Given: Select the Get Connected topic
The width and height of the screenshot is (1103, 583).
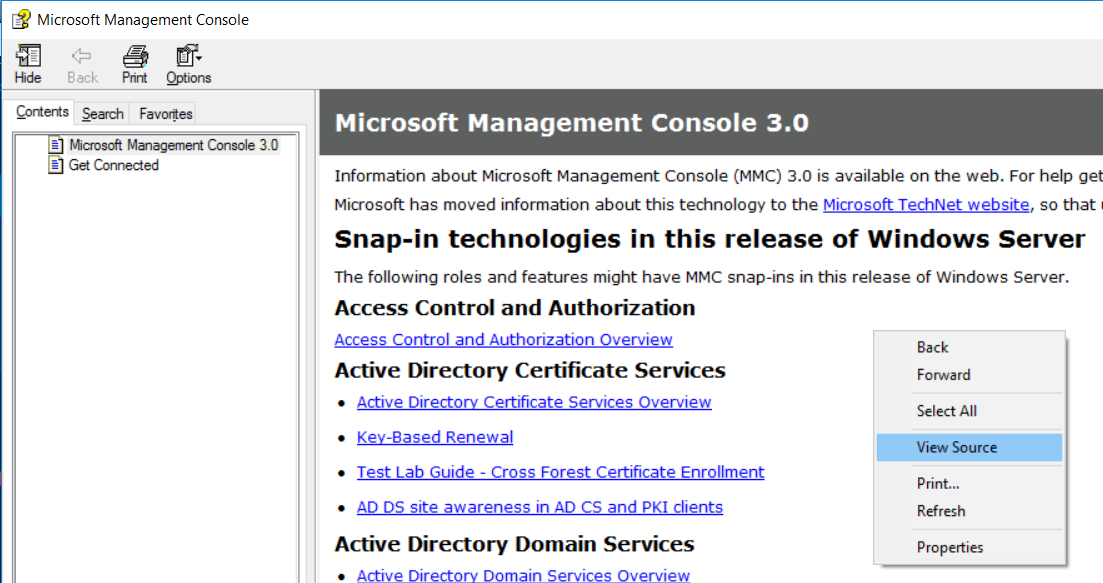Looking at the screenshot, I should [113, 165].
